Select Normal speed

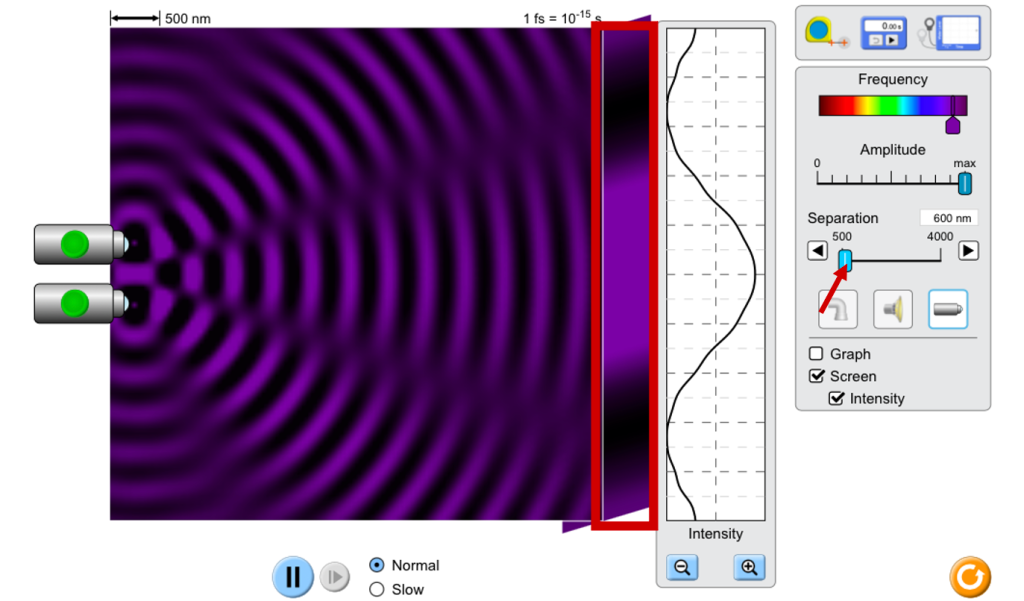click(x=377, y=564)
